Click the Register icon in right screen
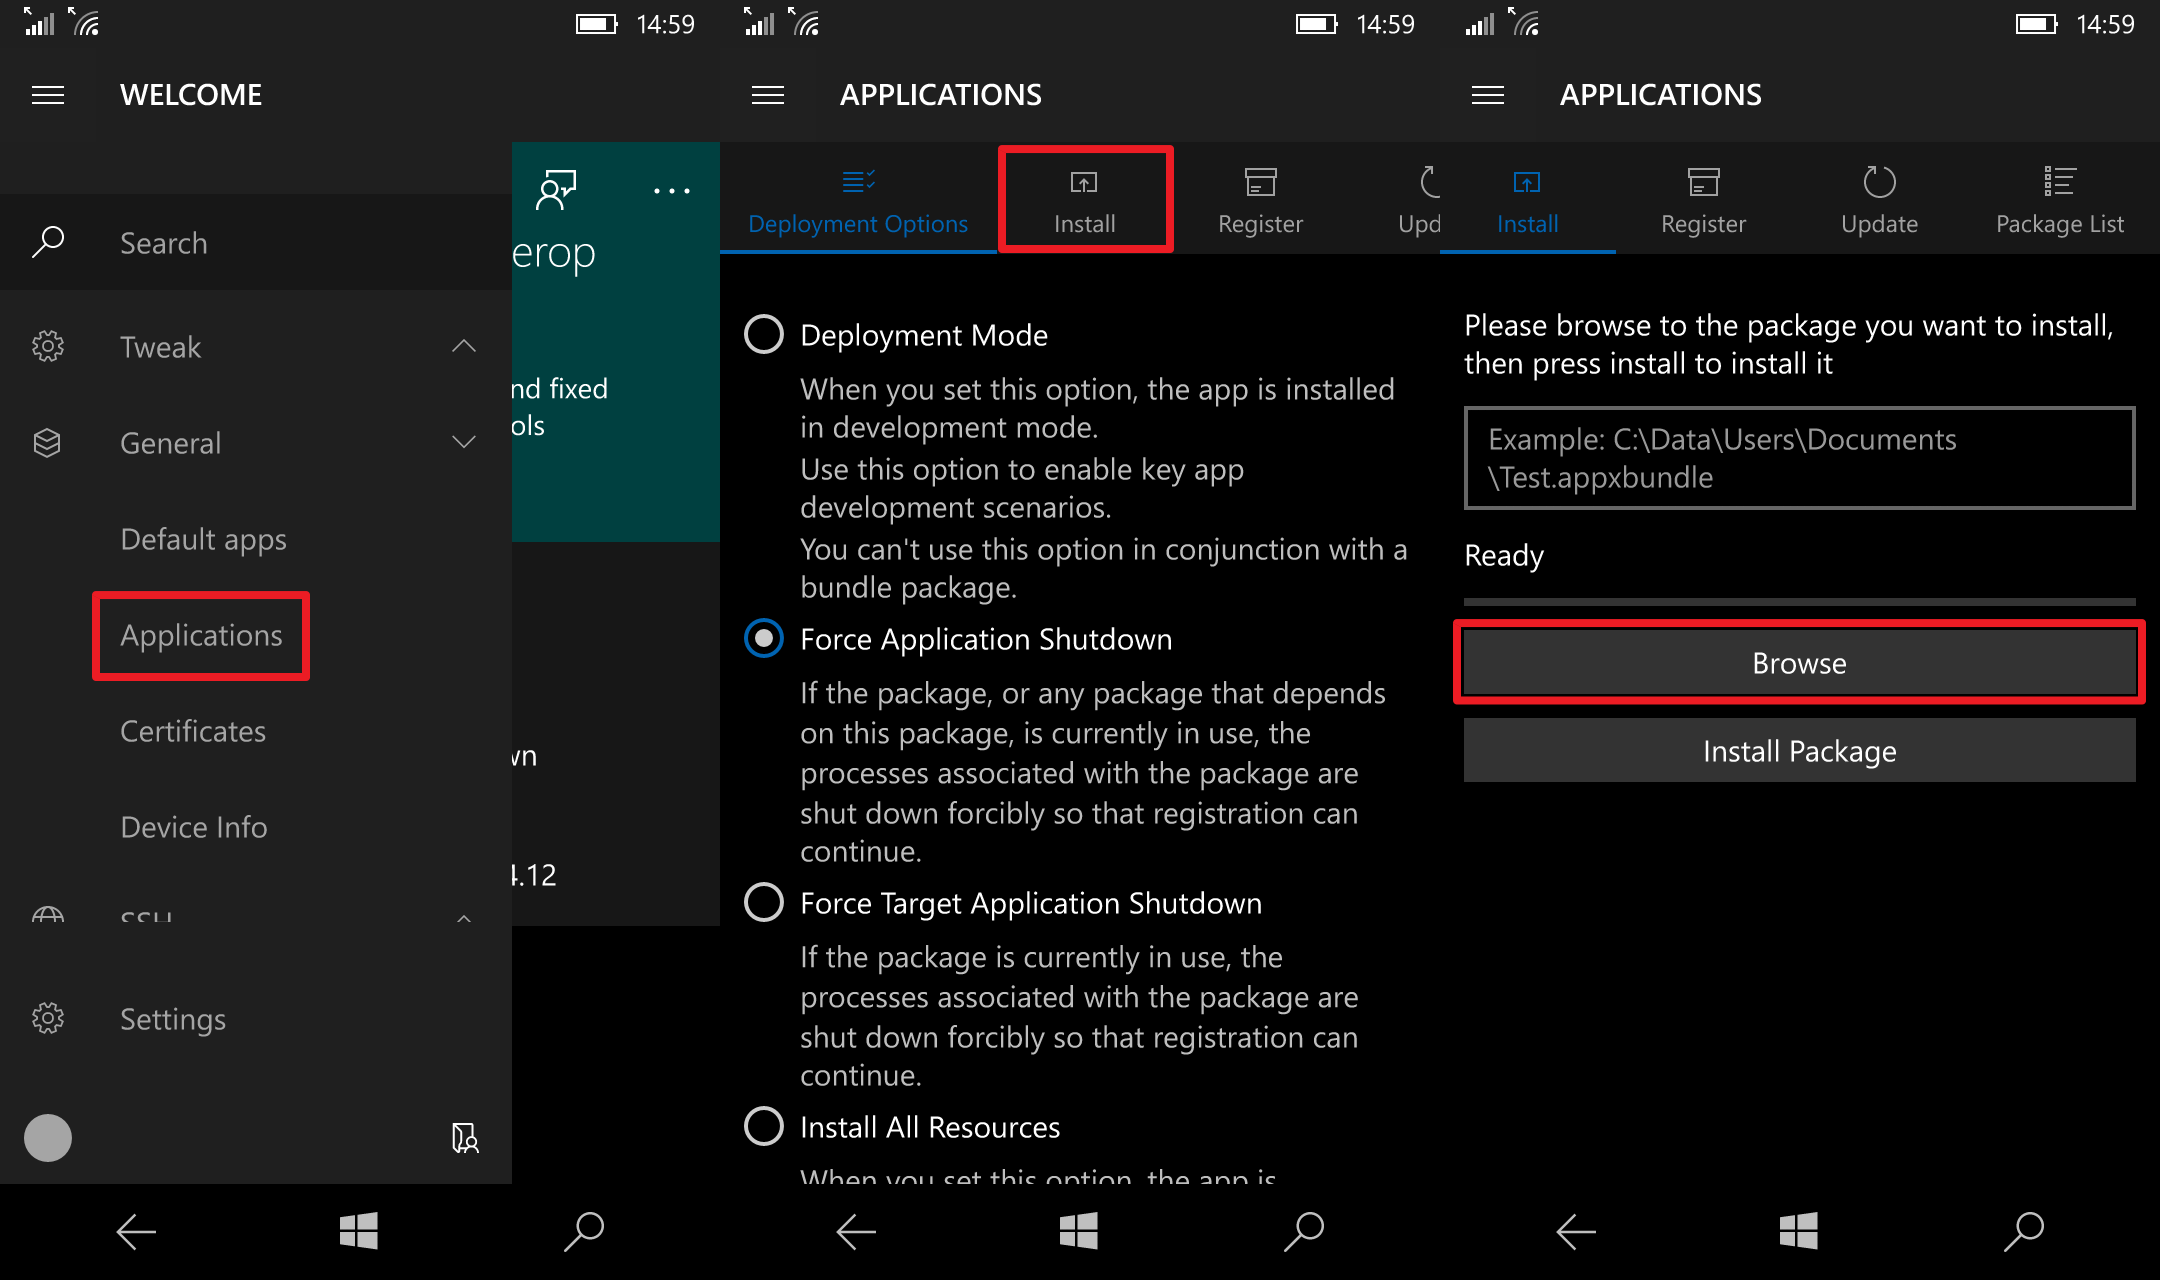The image size is (2160, 1280). click(1703, 182)
